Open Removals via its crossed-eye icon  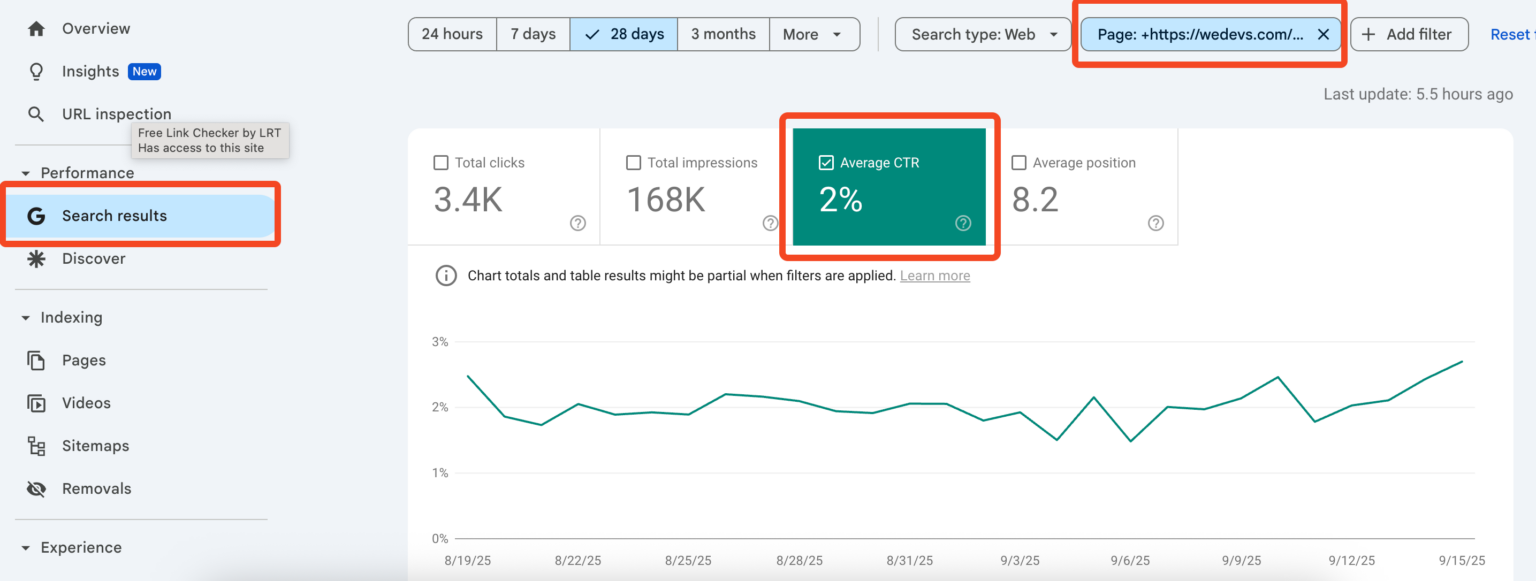(x=36, y=489)
